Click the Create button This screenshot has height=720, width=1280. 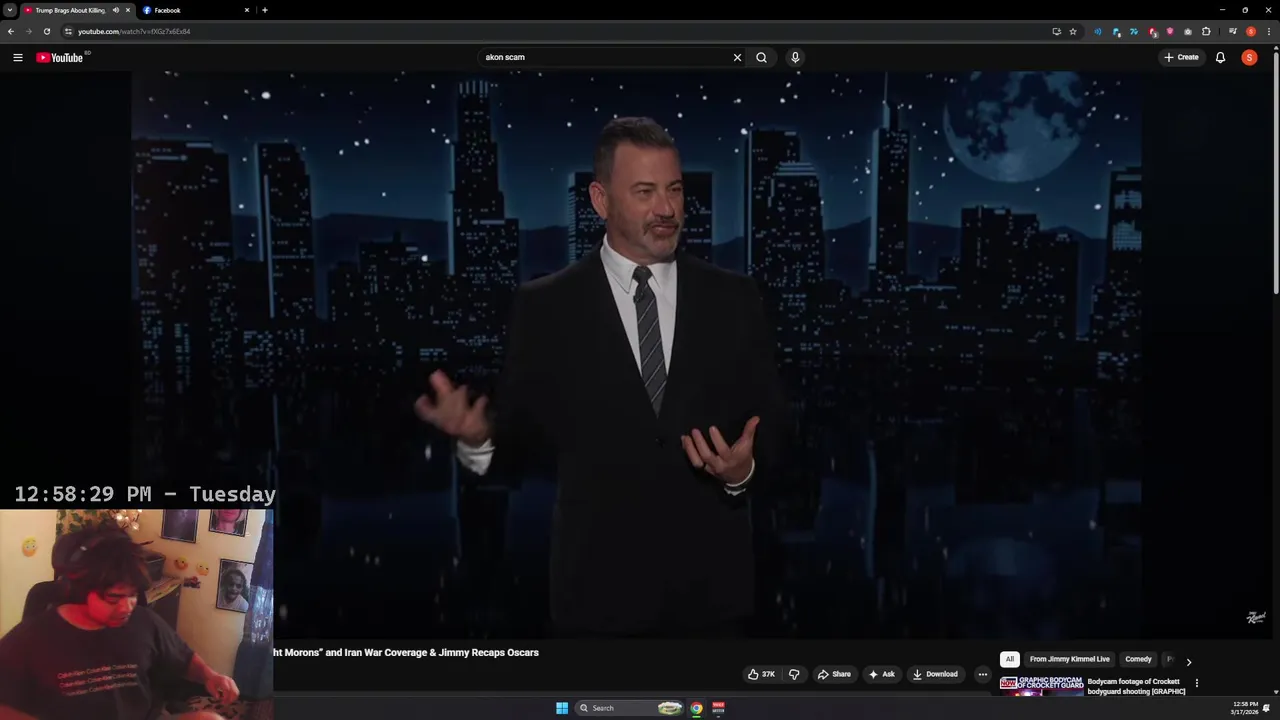tap(1181, 57)
